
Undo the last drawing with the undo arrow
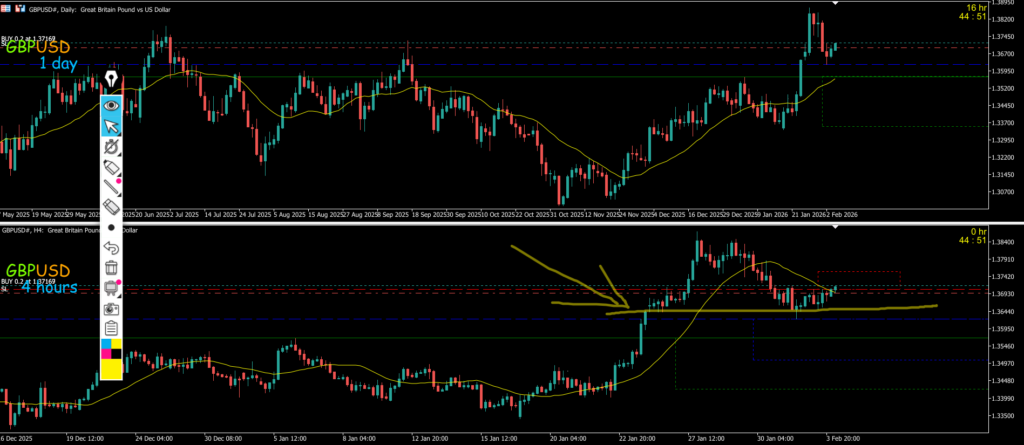[112, 248]
